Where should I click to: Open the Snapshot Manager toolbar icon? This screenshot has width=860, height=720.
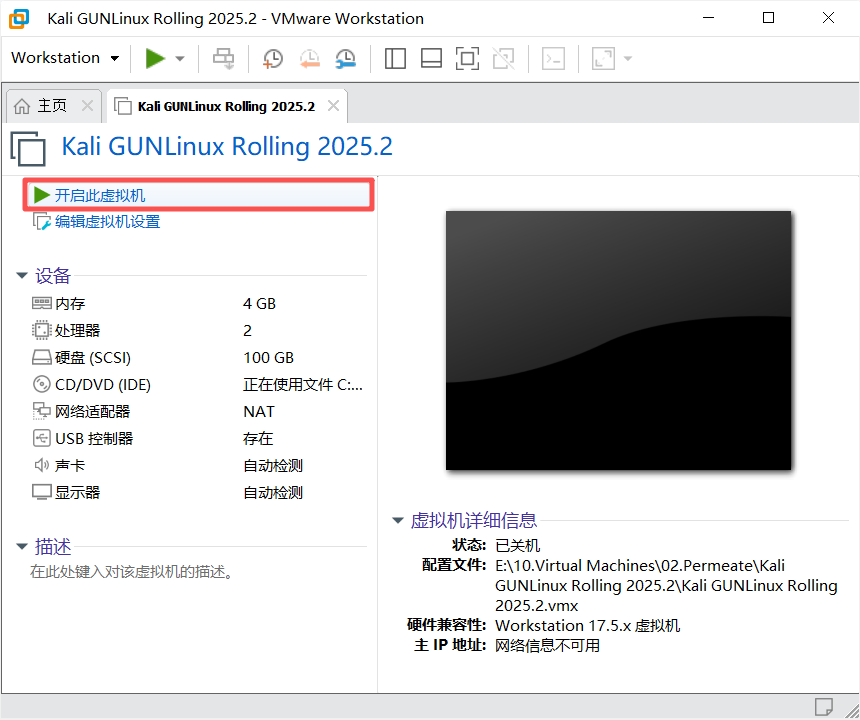[346, 58]
